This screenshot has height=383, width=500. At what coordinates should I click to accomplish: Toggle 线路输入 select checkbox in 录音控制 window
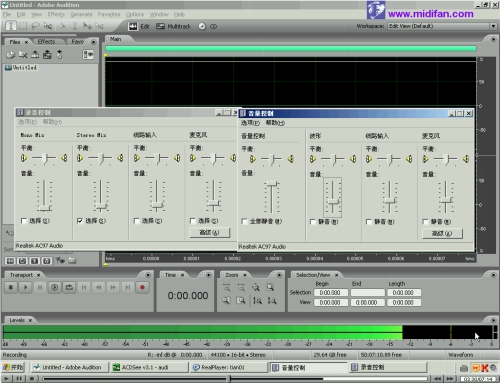(x=136, y=221)
